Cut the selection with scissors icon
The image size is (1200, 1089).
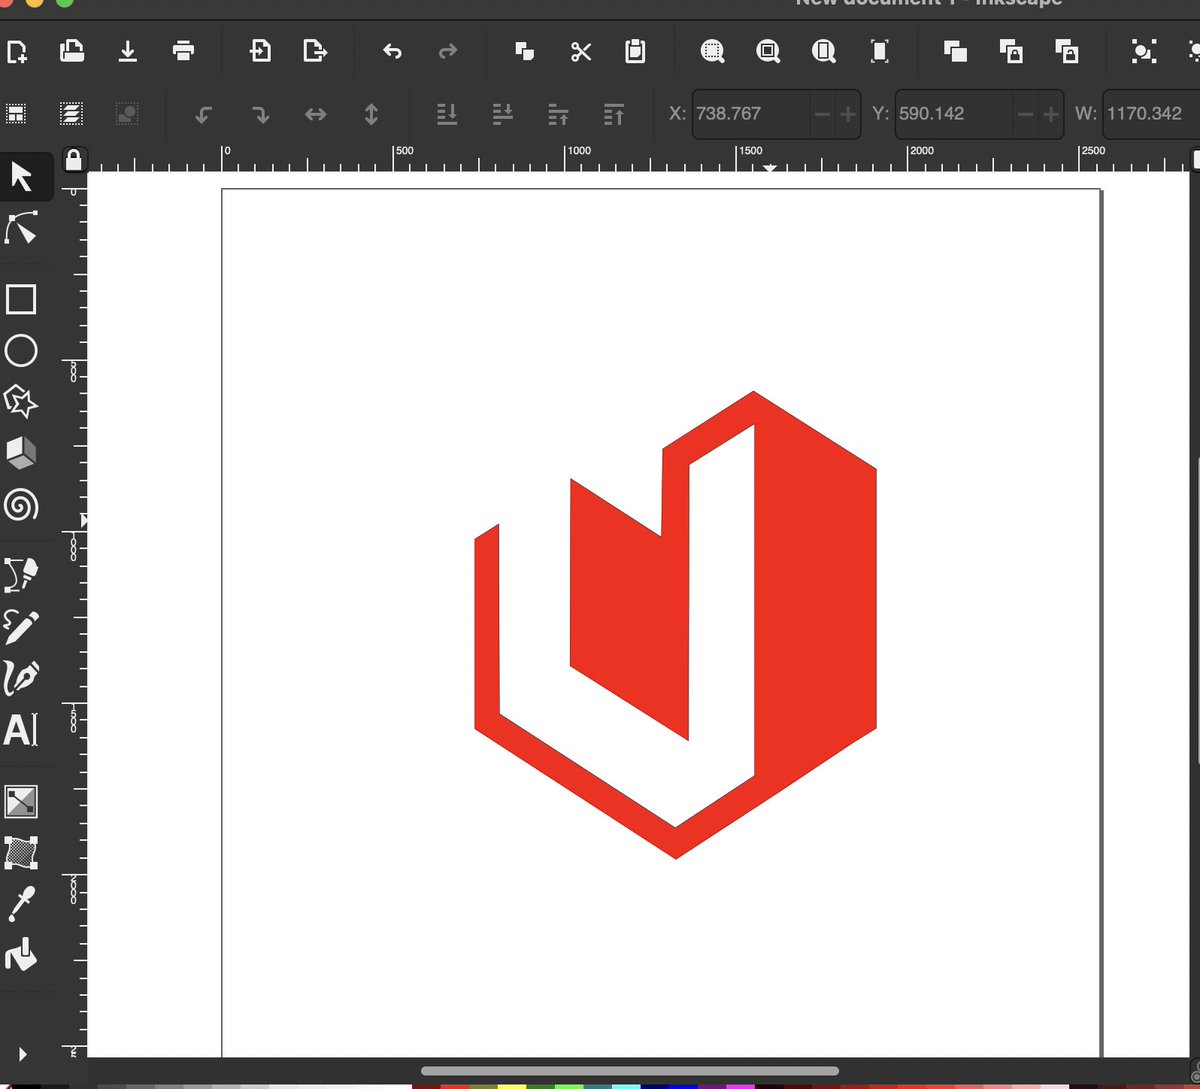tap(581, 51)
